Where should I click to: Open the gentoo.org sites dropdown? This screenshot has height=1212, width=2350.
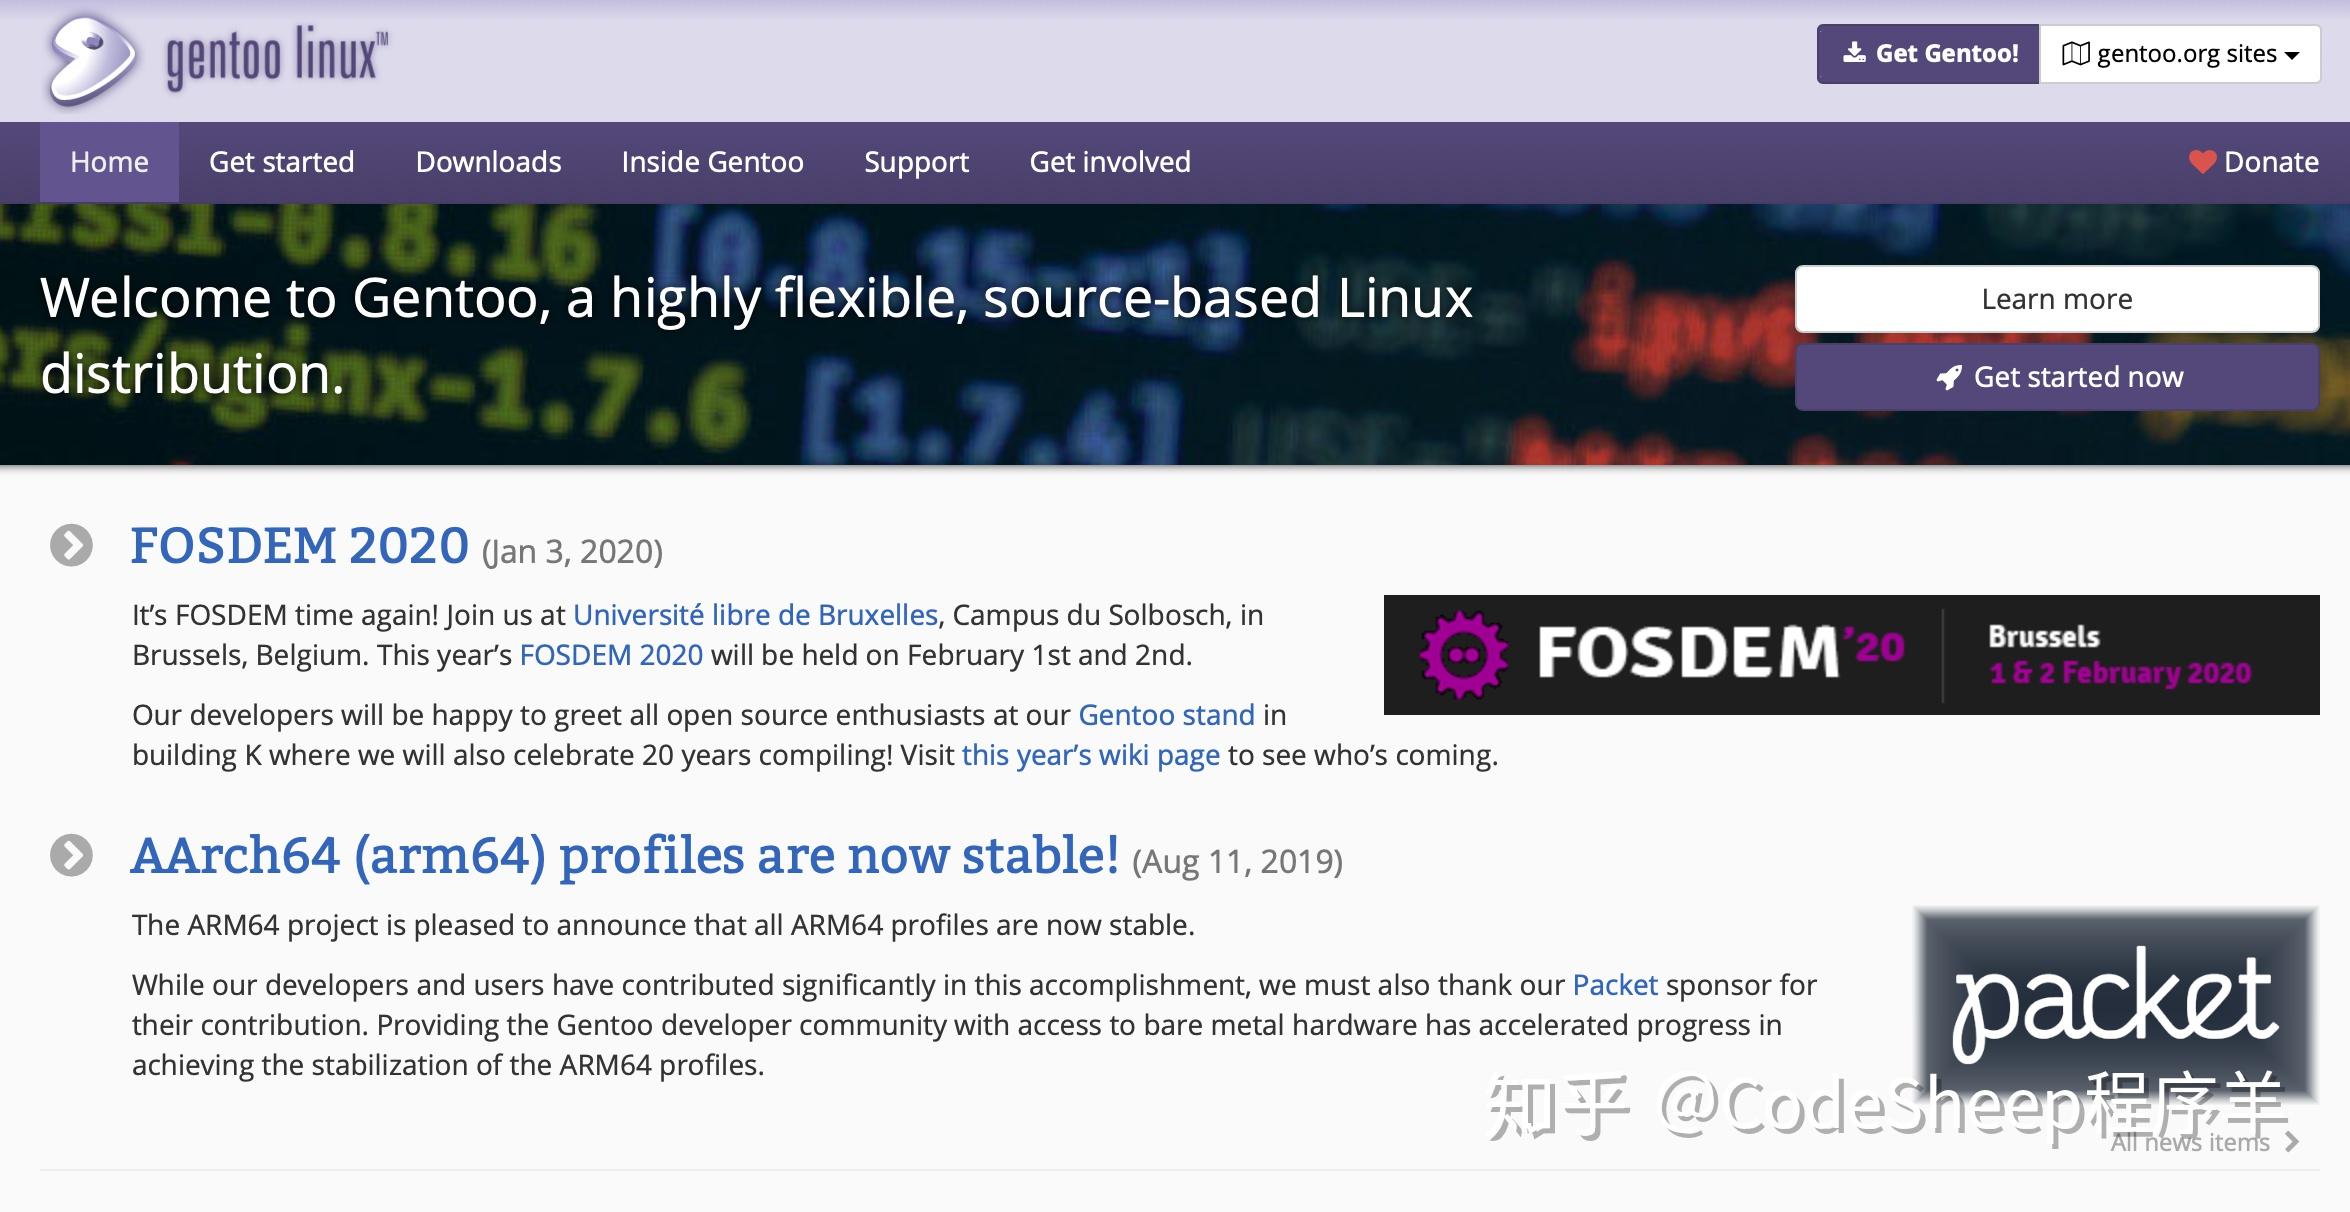(2180, 54)
